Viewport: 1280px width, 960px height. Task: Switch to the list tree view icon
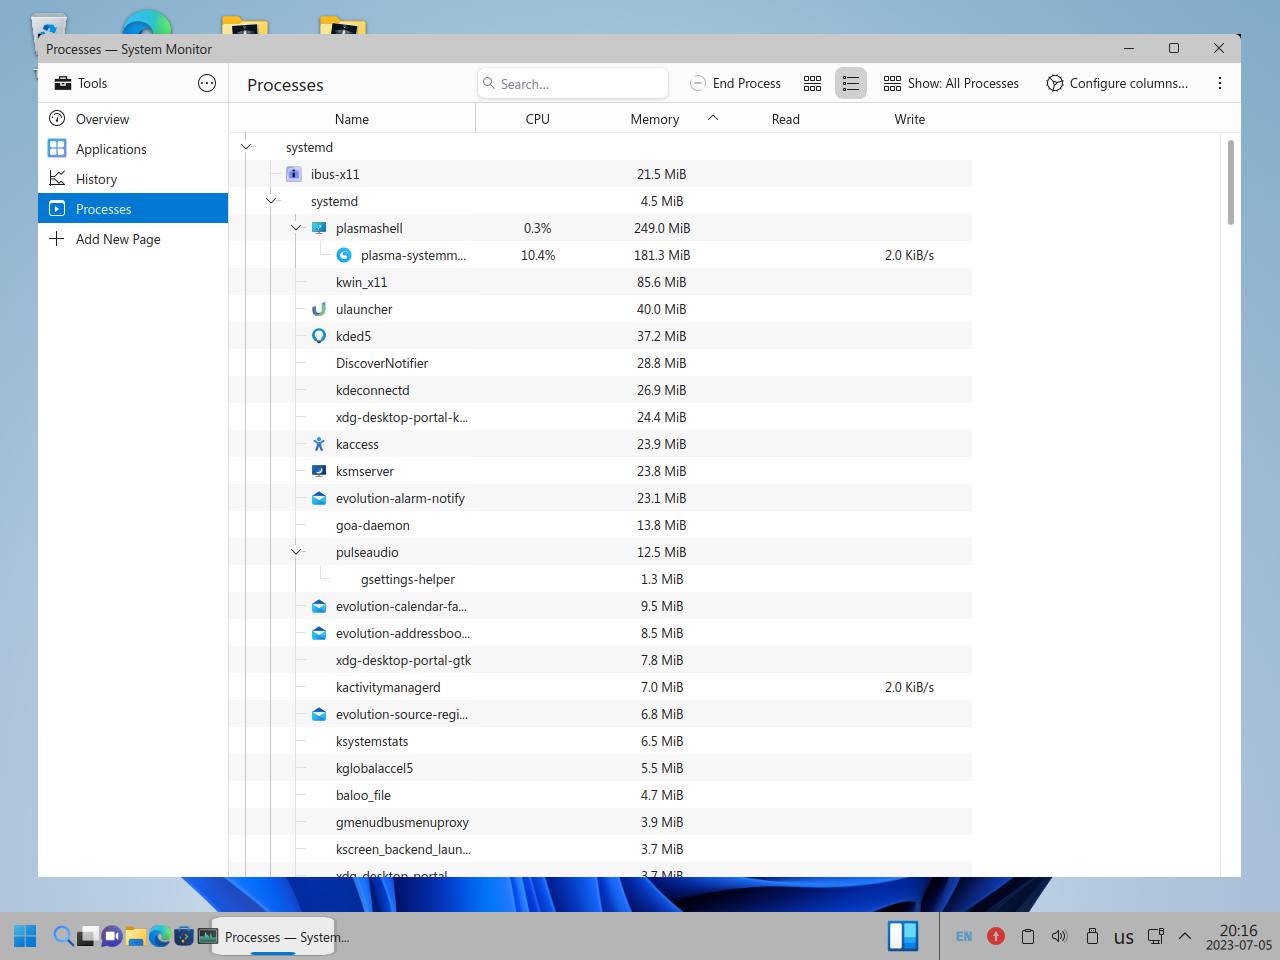tap(850, 84)
